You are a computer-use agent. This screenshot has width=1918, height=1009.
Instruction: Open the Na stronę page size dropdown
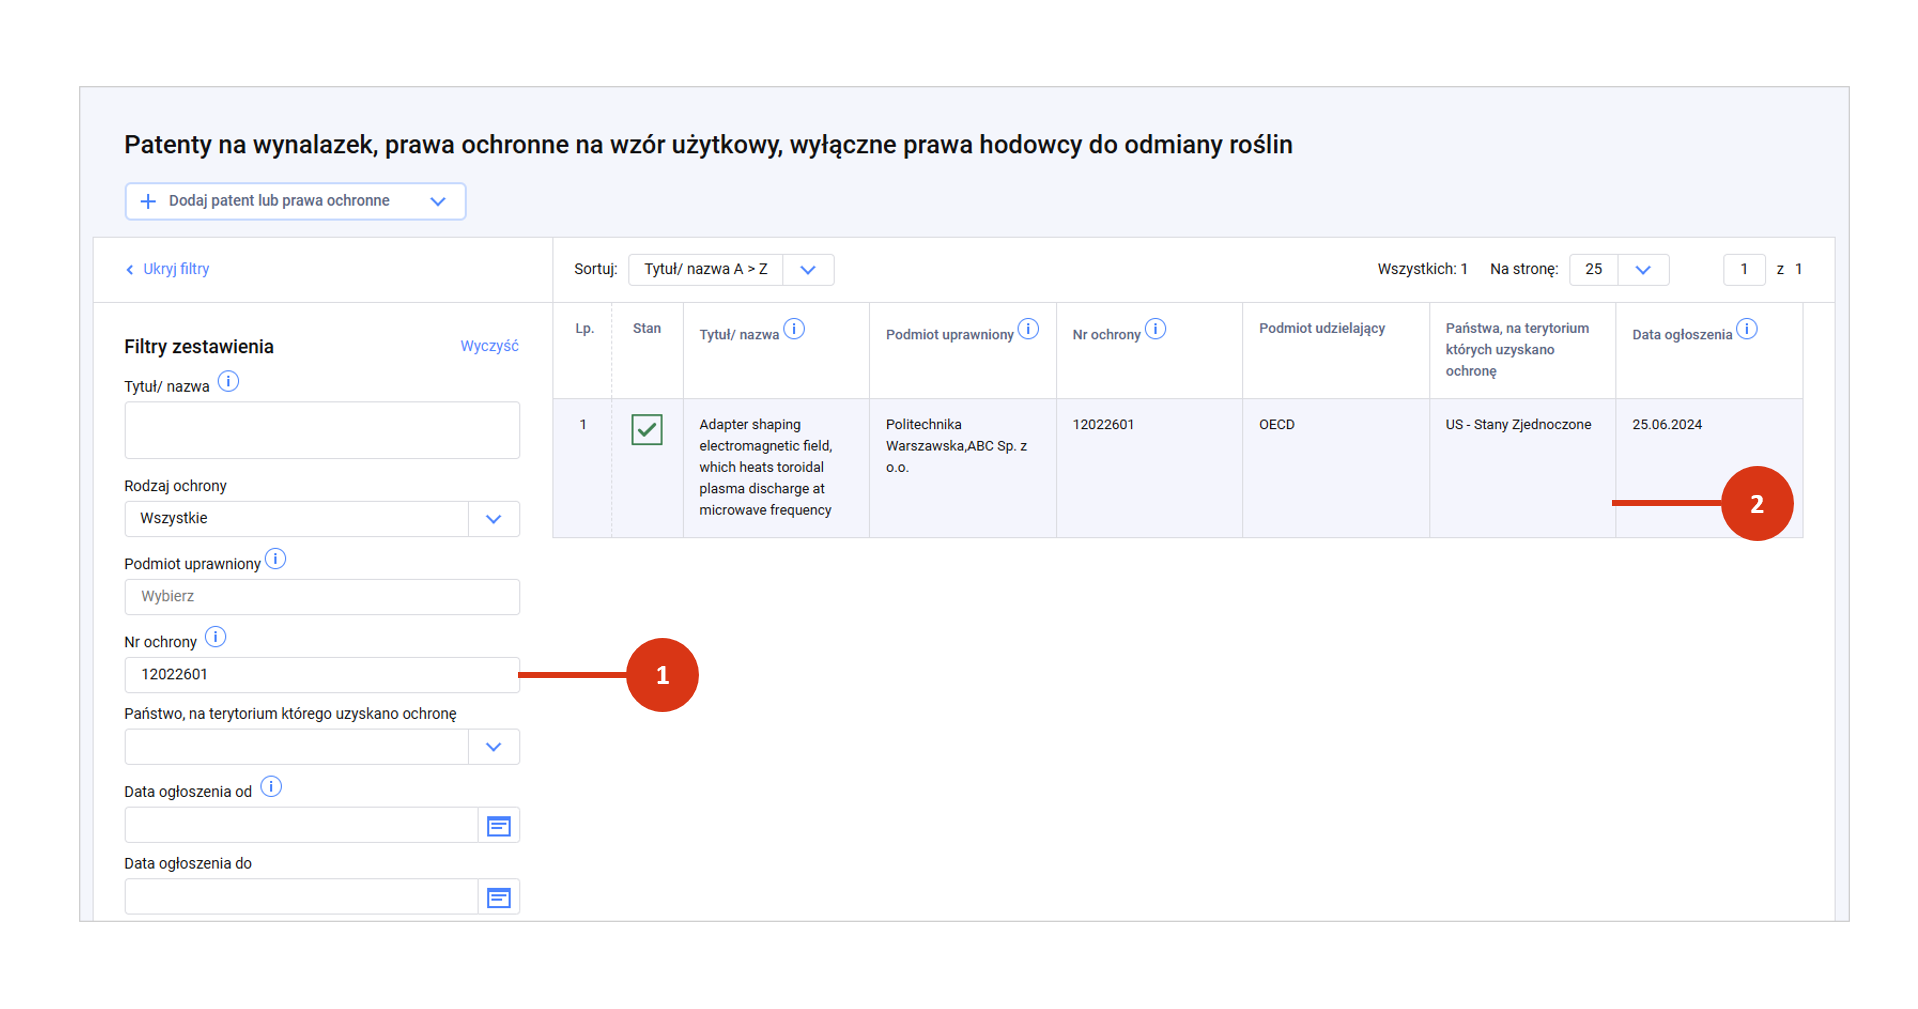pyautogui.click(x=1642, y=270)
